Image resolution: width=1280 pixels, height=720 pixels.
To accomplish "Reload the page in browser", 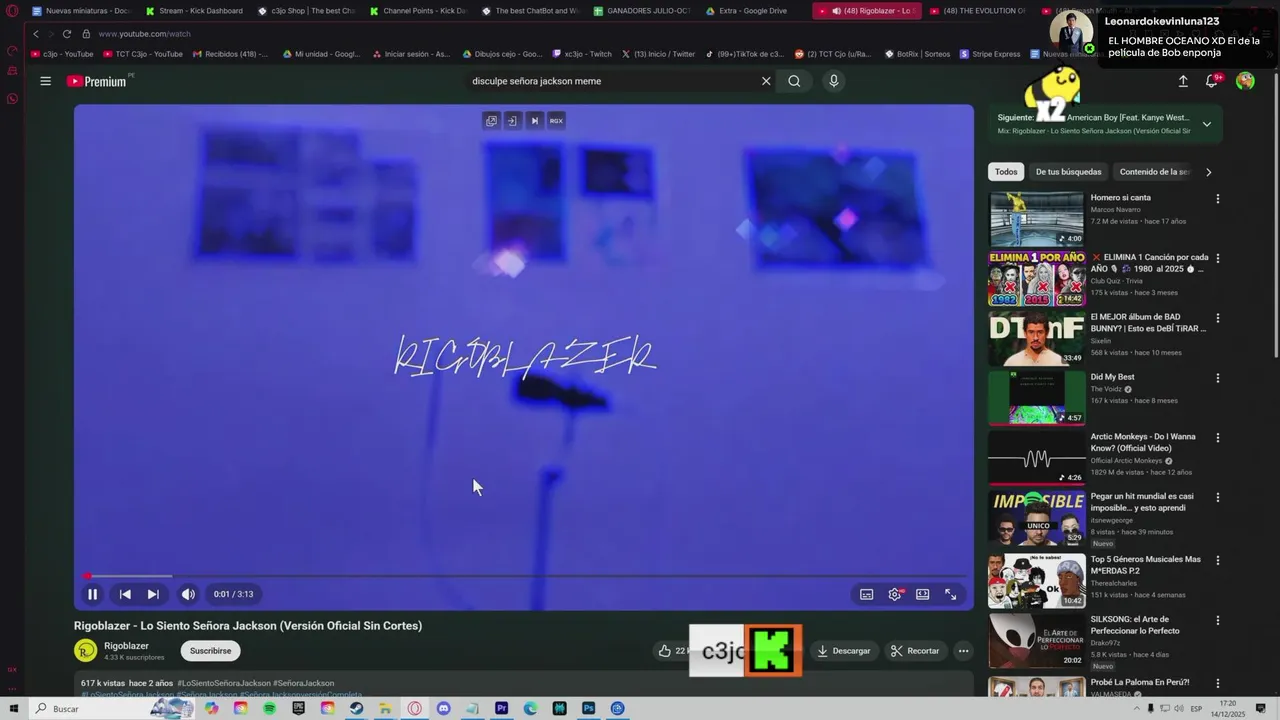I will click(67, 34).
